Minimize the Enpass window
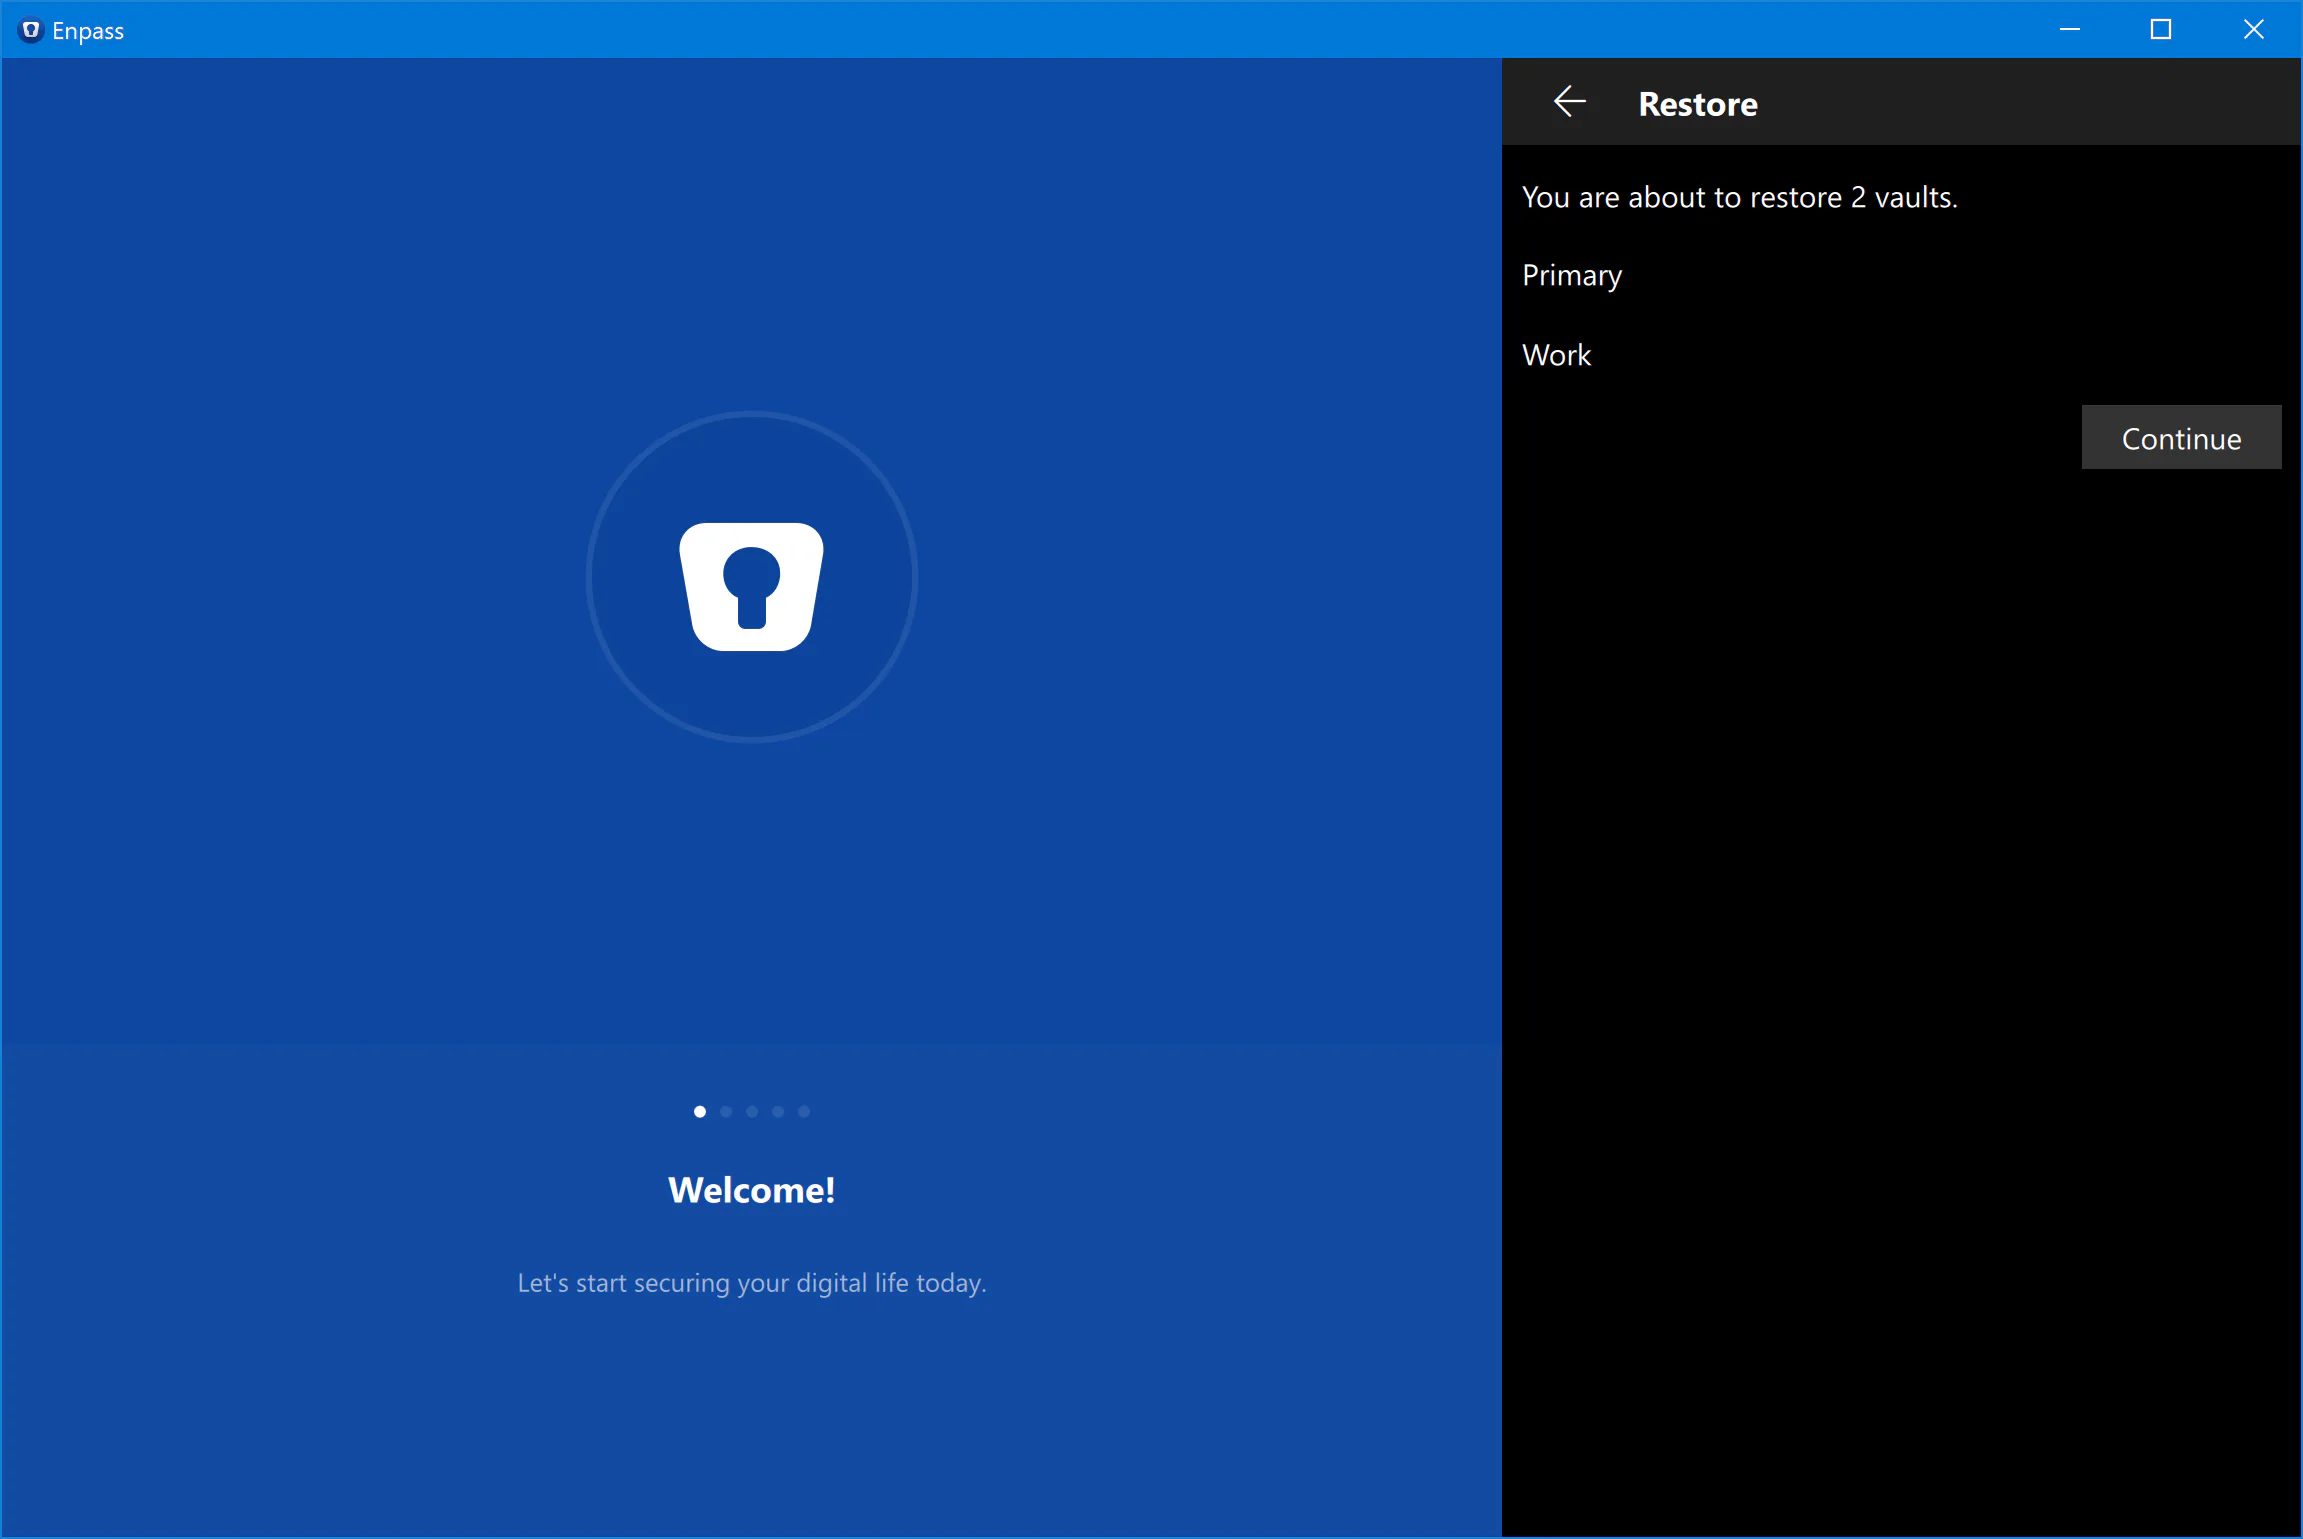 pyautogui.click(x=2069, y=30)
